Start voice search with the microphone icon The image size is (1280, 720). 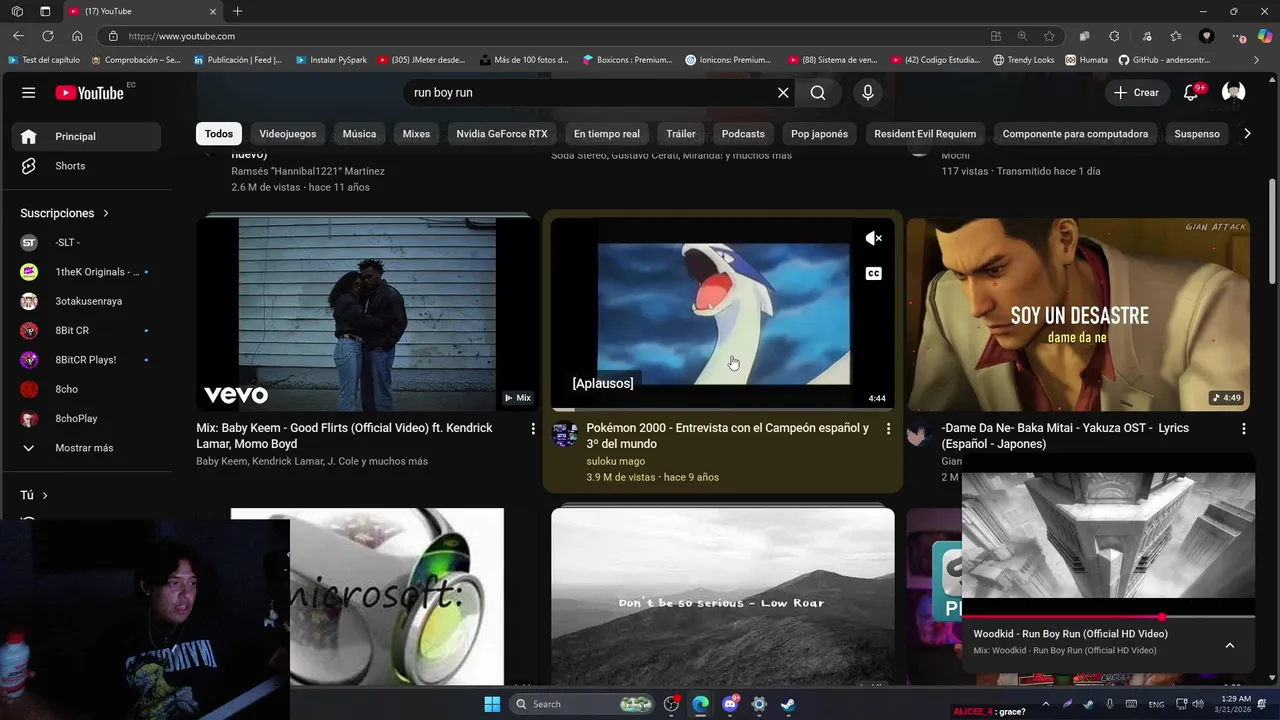(867, 92)
